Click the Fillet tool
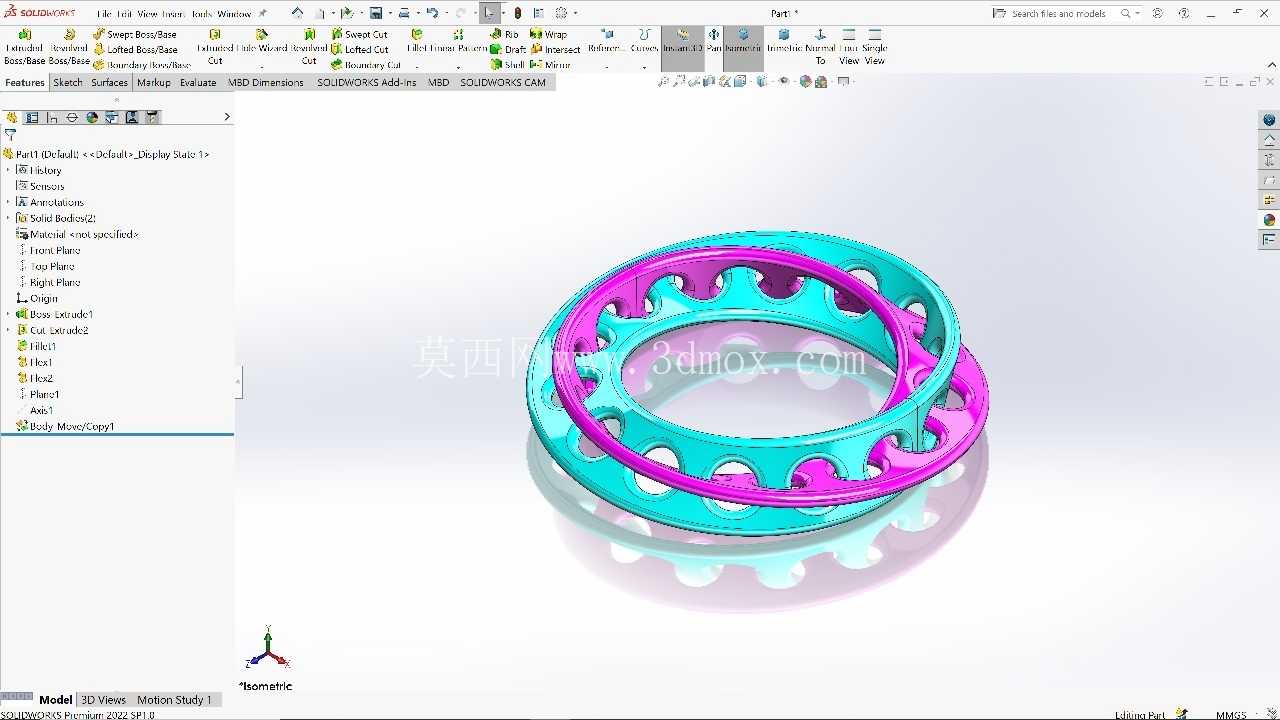This screenshot has width=1280, height=720. [x=417, y=41]
